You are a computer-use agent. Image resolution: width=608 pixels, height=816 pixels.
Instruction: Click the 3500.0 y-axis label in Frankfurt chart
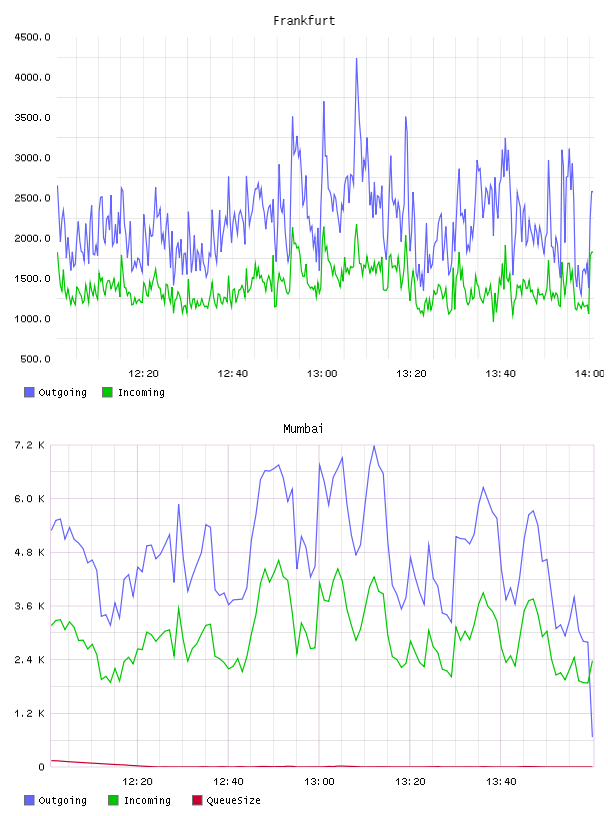(32, 118)
